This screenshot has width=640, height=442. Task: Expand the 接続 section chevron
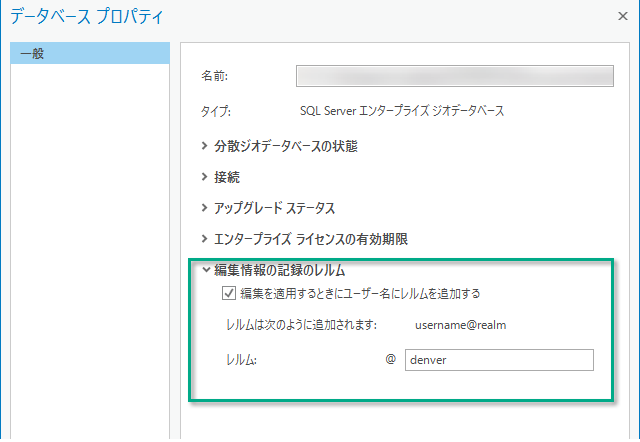[205, 177]
